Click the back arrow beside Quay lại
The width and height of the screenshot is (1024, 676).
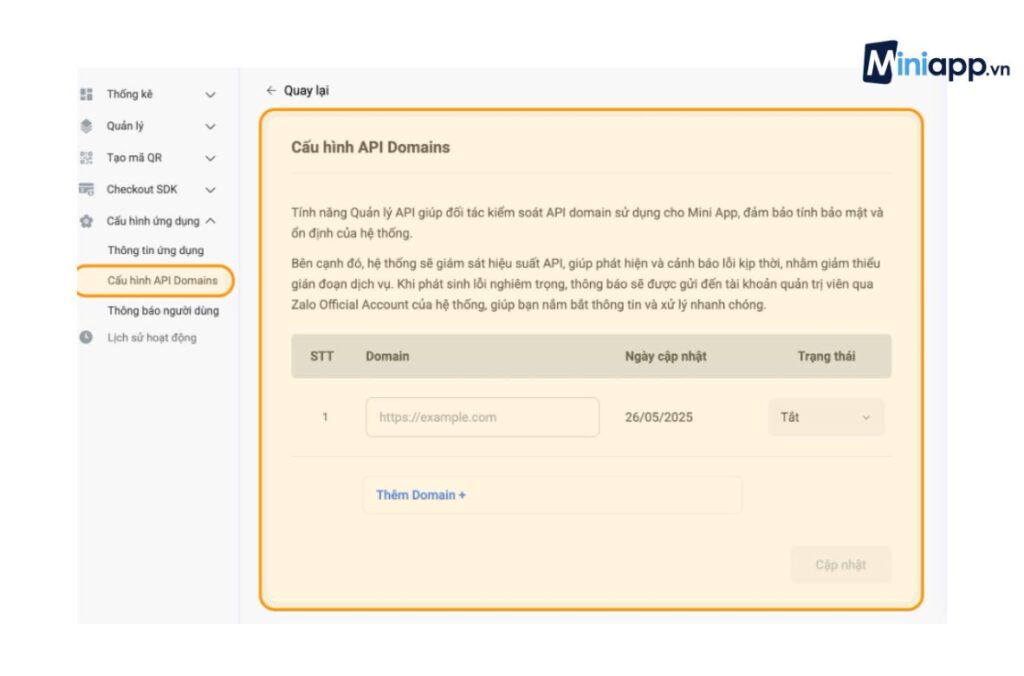coord(271,90)
